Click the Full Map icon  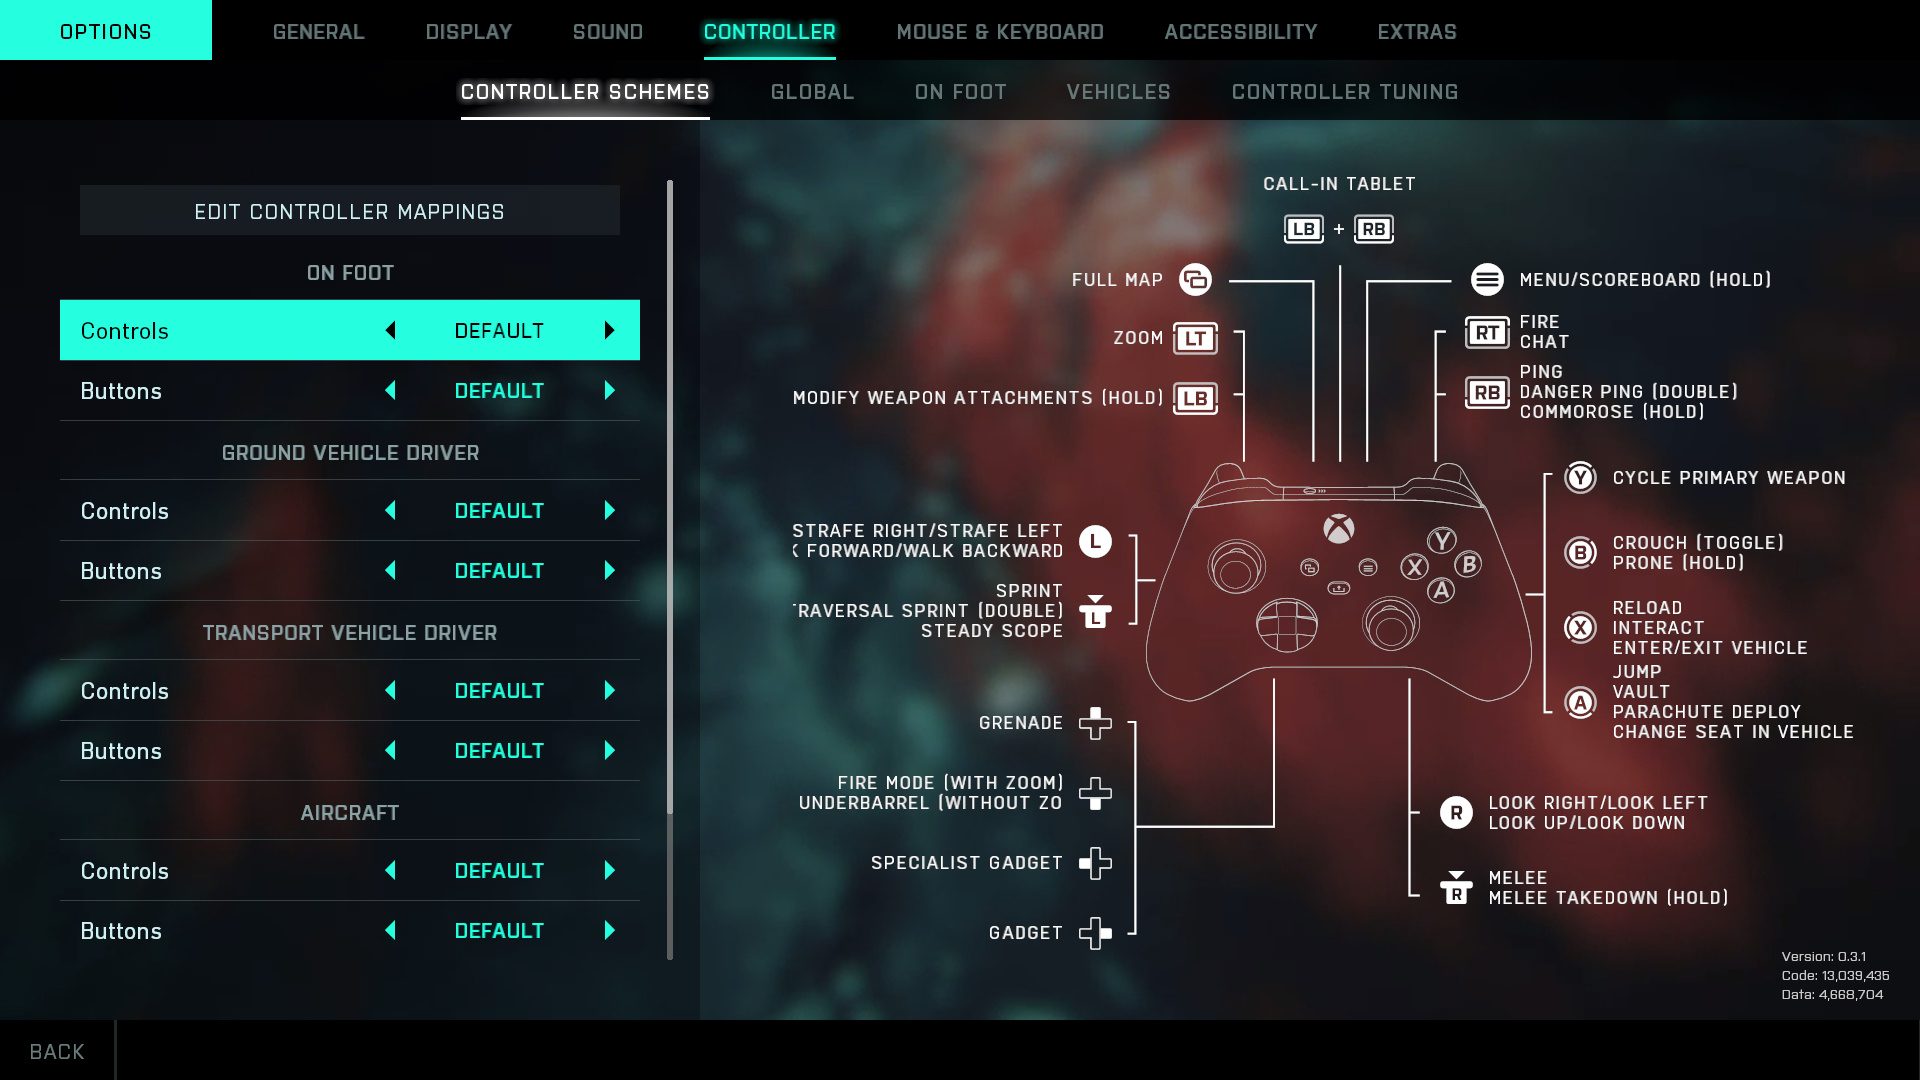(x=1193, y=280)
